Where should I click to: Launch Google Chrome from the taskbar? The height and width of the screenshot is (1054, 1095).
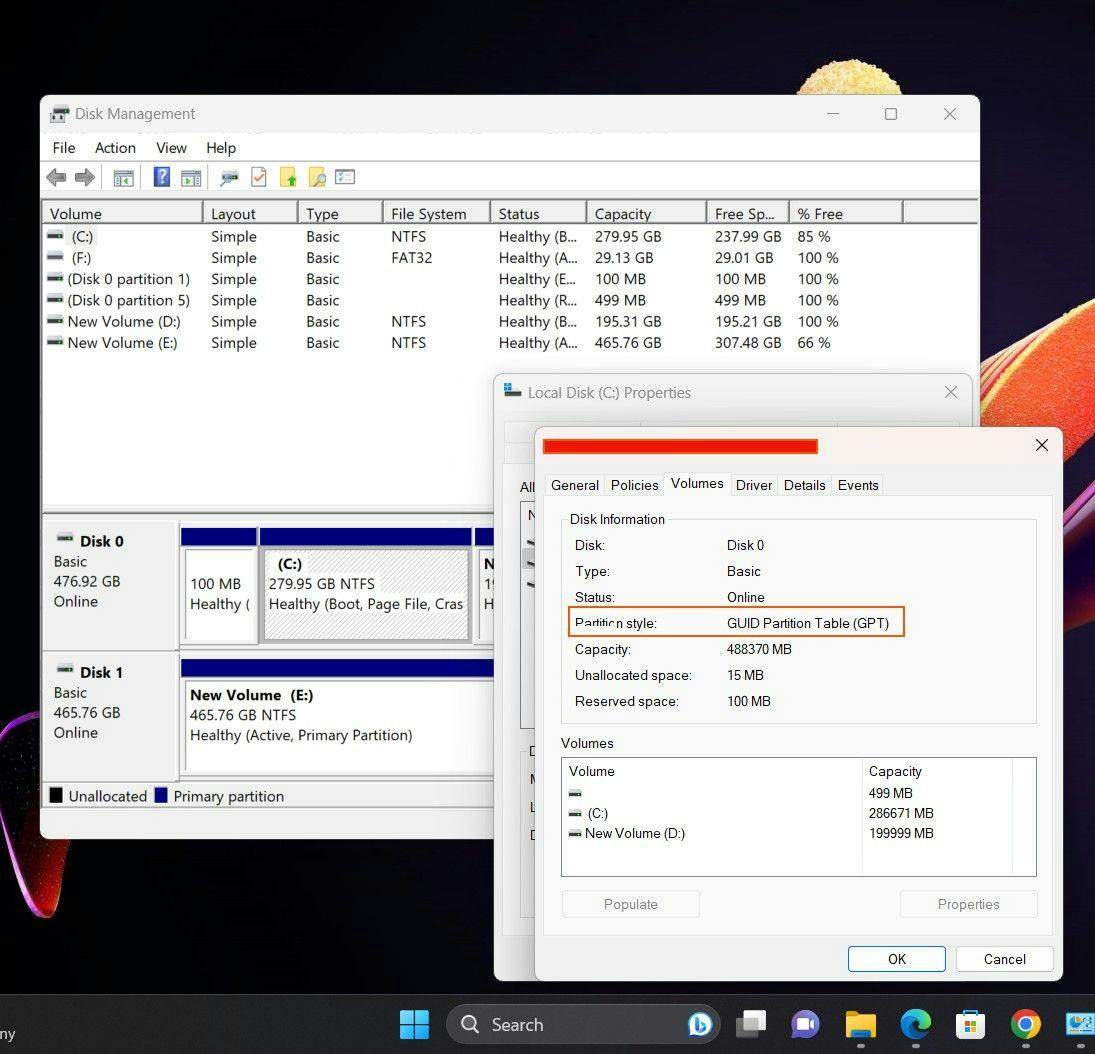1025,1024
